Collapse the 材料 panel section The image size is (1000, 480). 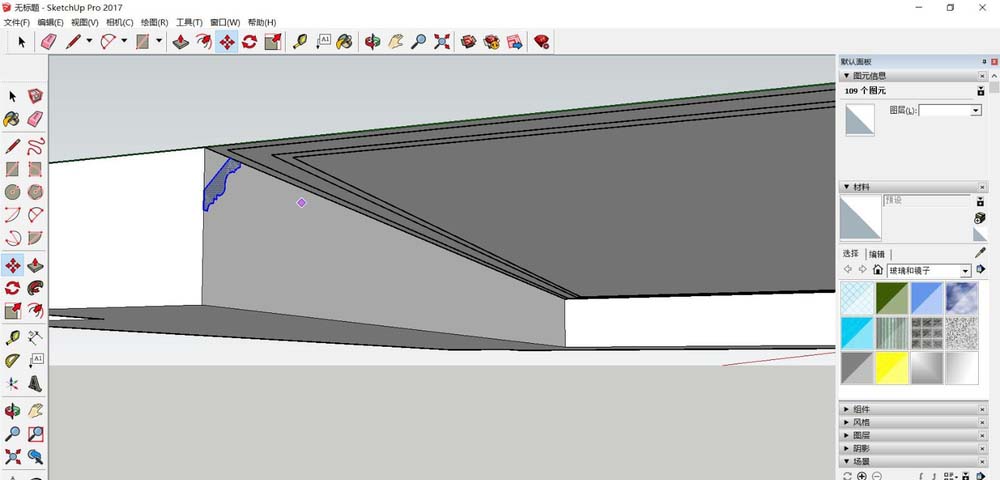[x=860, y=187]
